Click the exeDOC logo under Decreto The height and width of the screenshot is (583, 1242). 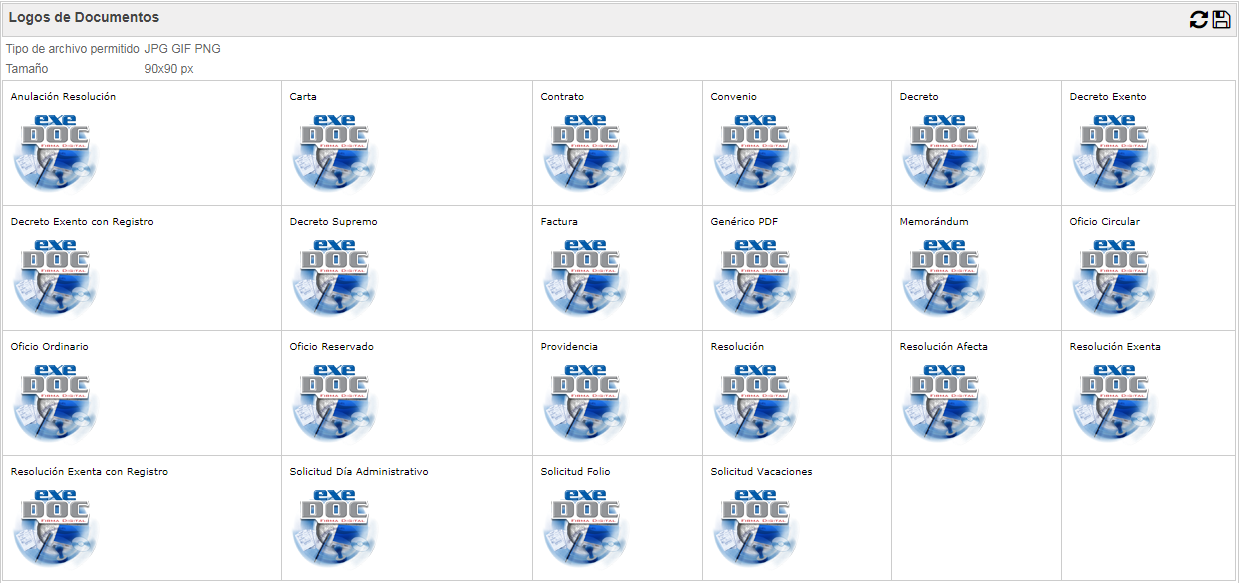[x=945, y=153]
